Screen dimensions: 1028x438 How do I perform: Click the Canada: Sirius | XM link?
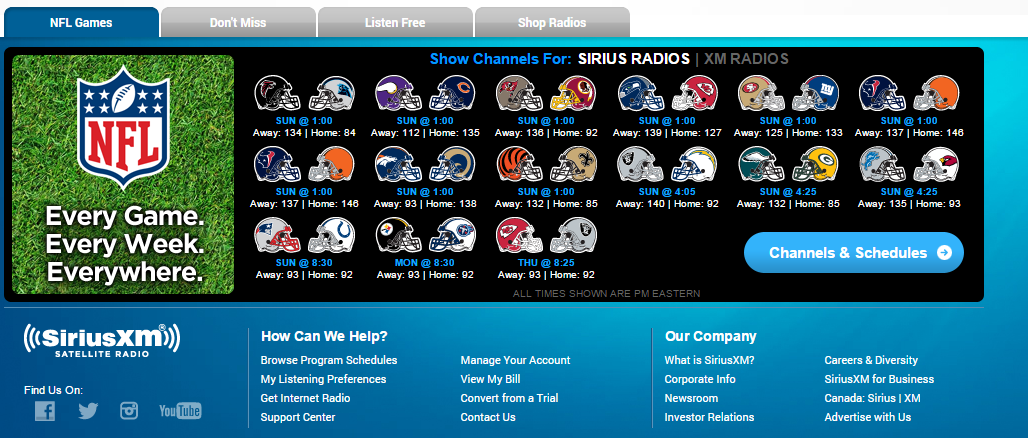(x=873, y=398)
